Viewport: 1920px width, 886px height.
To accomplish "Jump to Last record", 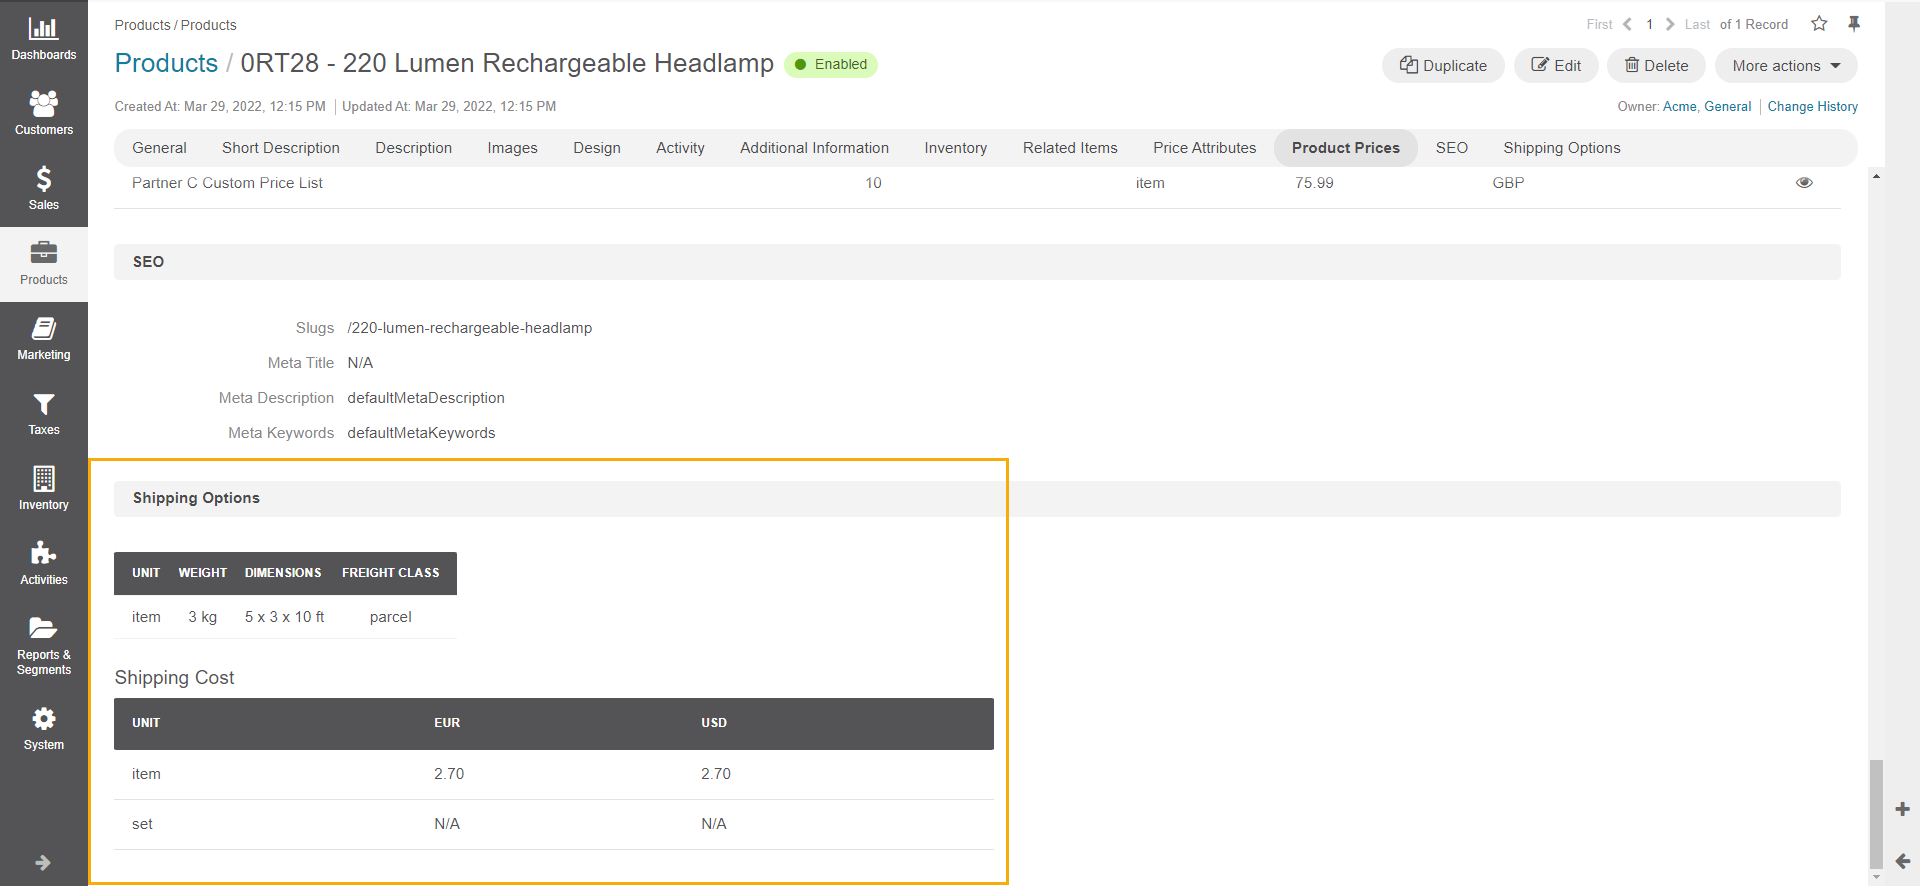I will point(1697,24).
